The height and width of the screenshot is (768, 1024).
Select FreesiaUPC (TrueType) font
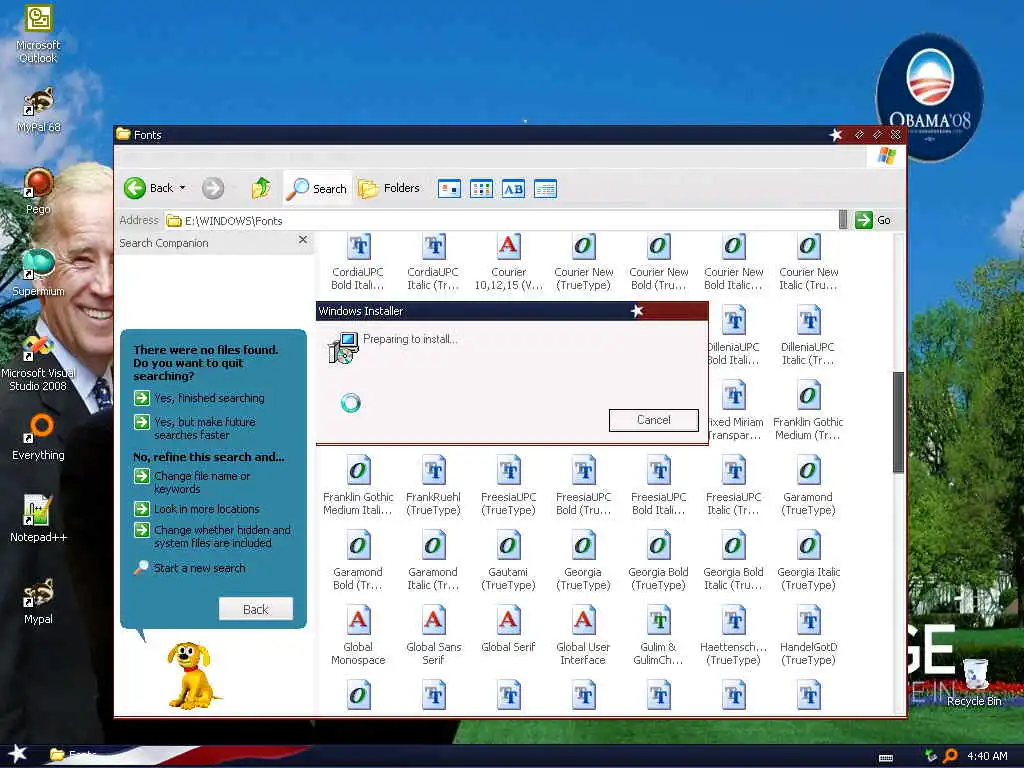[508, 487]
